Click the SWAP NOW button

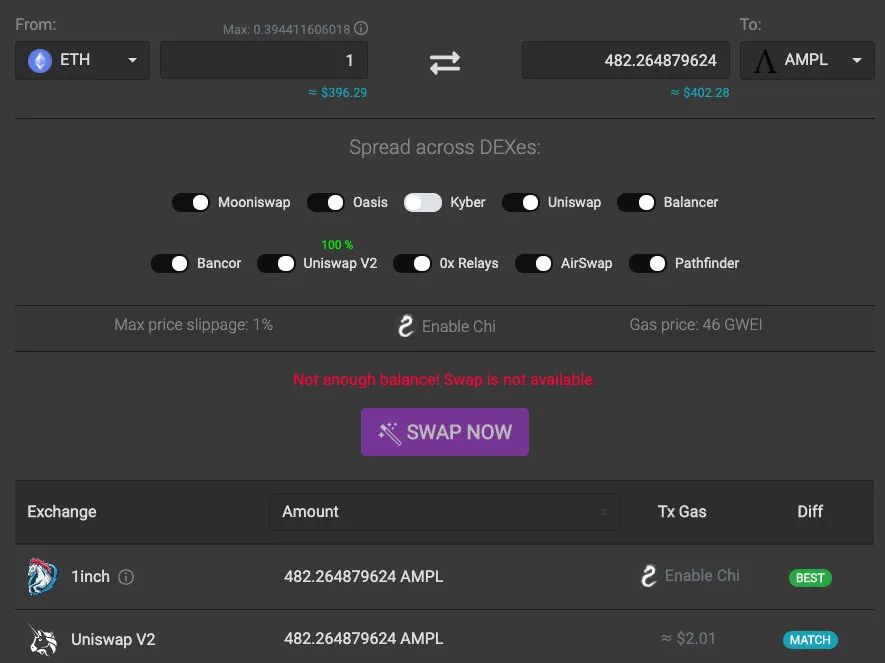[445, 432]
